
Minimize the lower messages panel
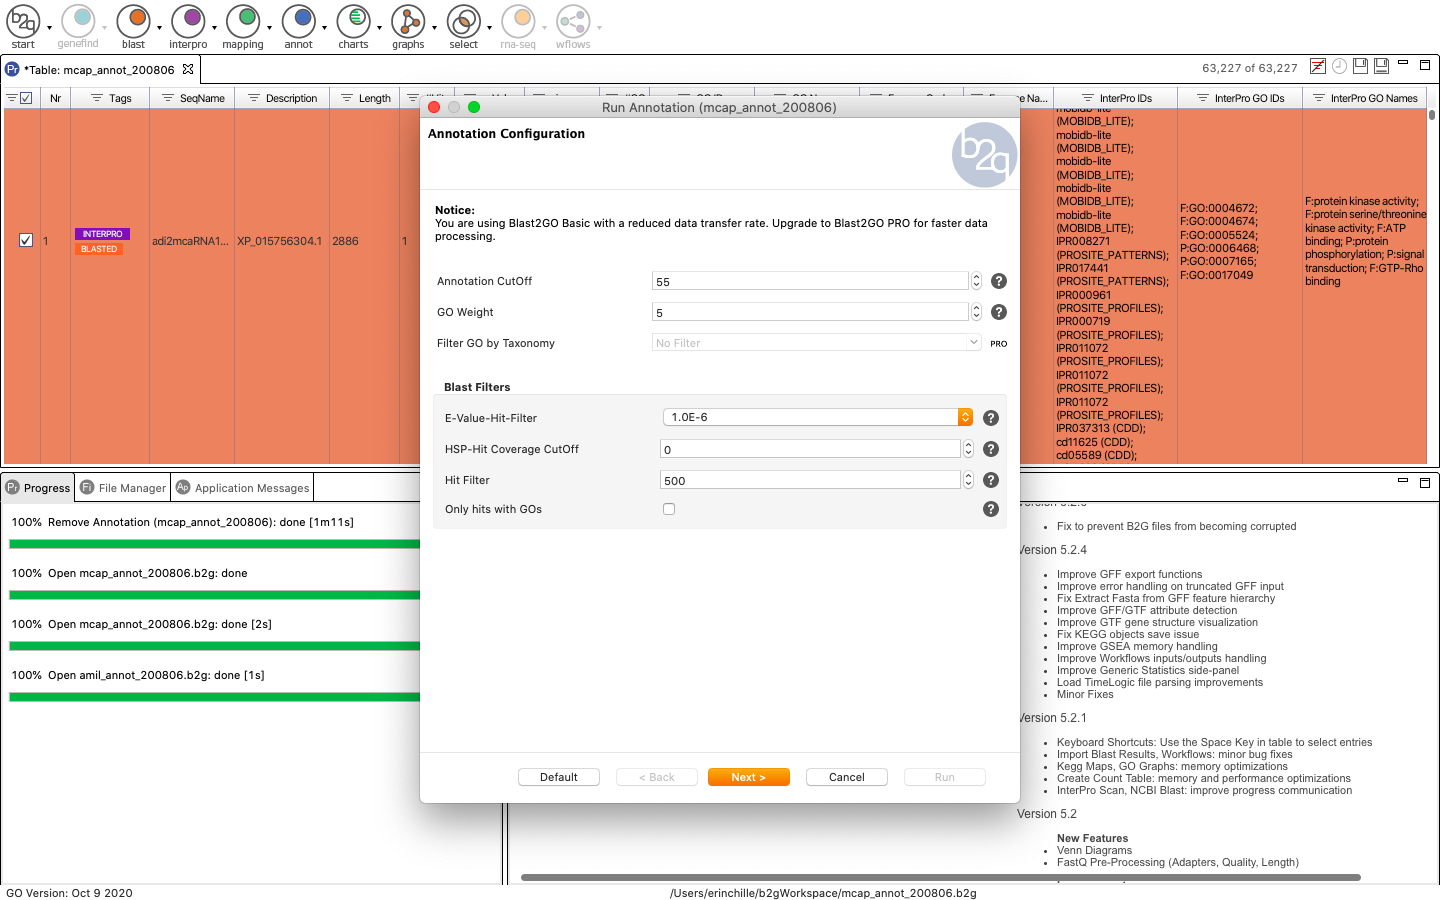tap(1403, 480)
